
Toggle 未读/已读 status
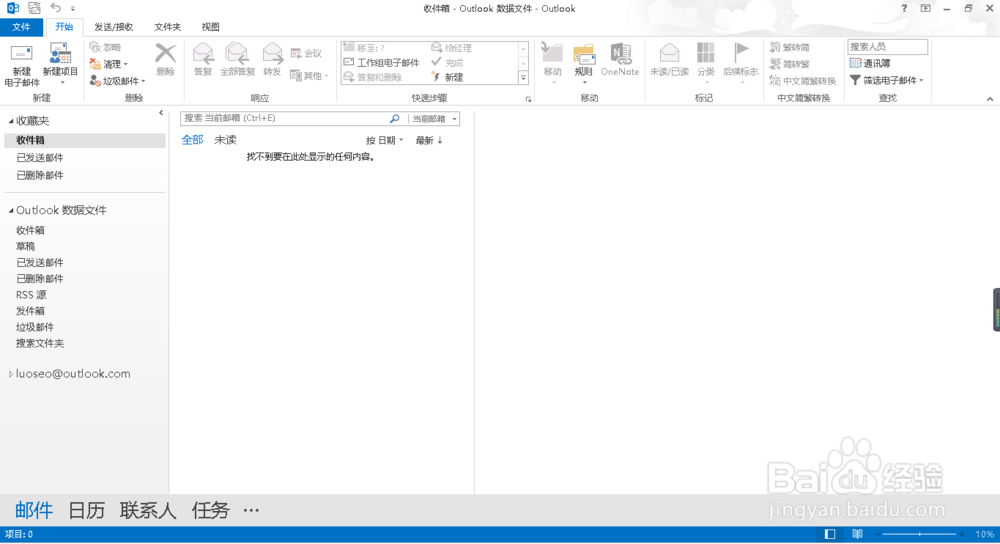pos(669,60)
